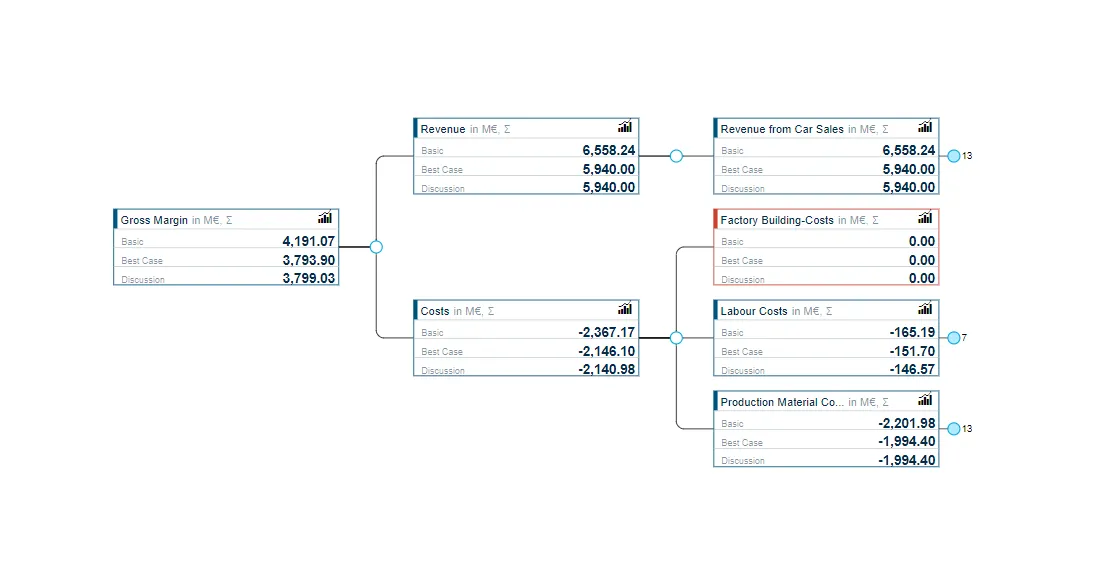Click Basic value 6,558.24 in Revenue node

click(x=608, y=150)
